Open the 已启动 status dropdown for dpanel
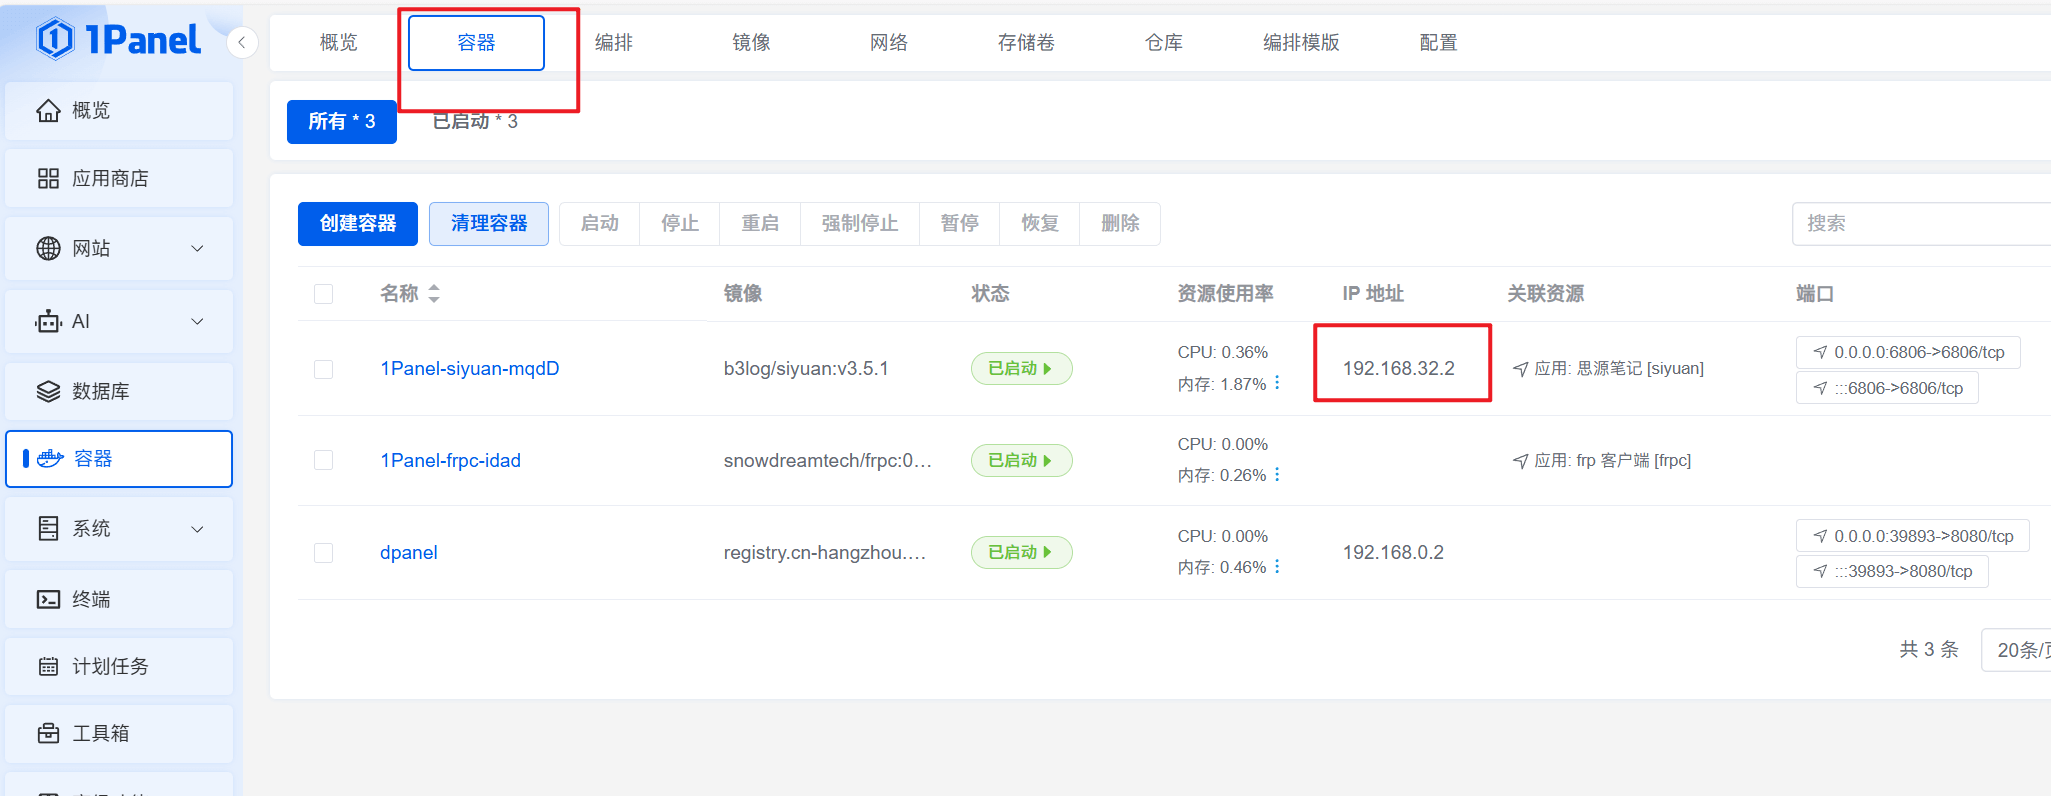 (1021, 553)
